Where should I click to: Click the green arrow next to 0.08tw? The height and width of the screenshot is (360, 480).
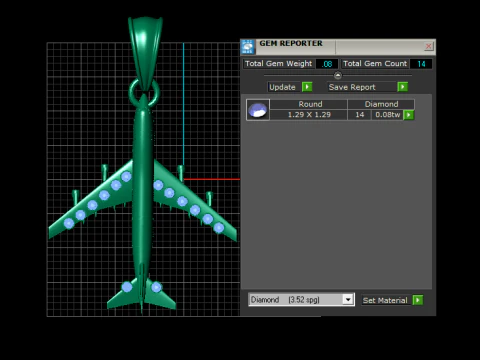pyautogui.click(x=409, y=115)
